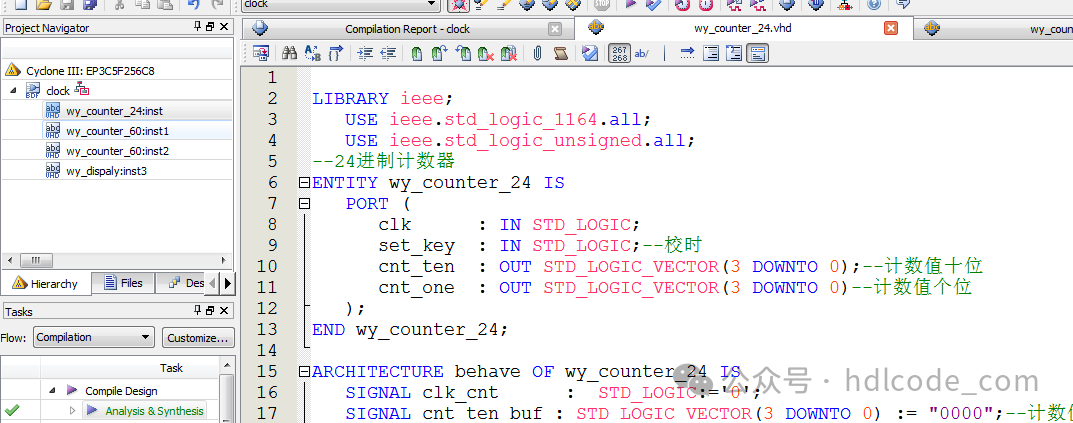Open the Replace text tool
The height and width of the screenshot is (423, 1073).
point(312,53)
